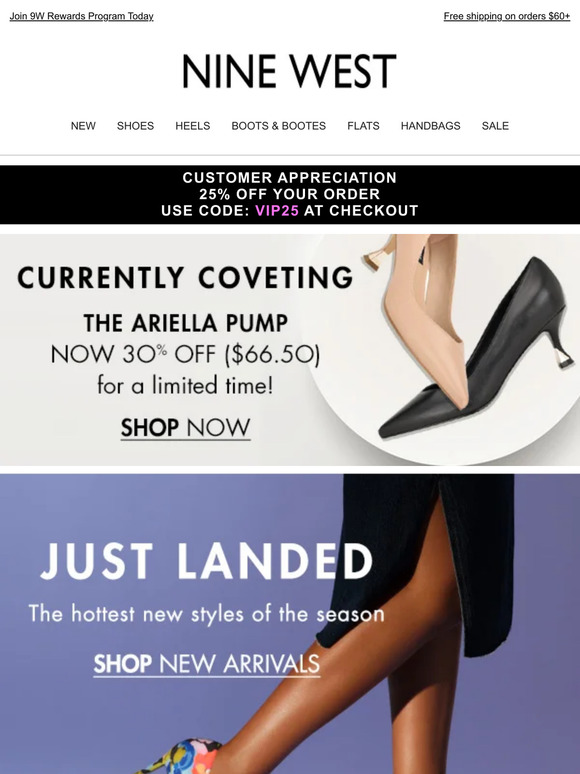The image size is (580, 774).
Task: Click the Customer Appreciation black banner
Action: [290, 194]
